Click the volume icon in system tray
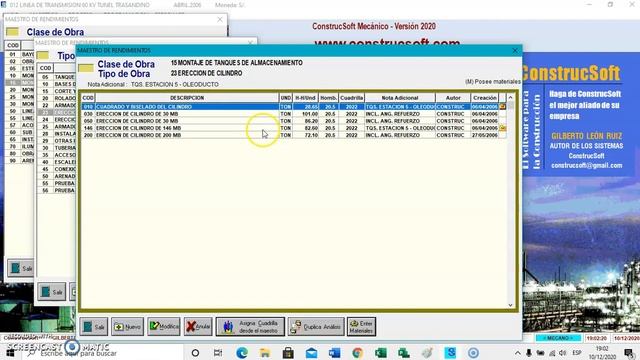The width and height of the screenshot is (640, 360). [563, 353]
